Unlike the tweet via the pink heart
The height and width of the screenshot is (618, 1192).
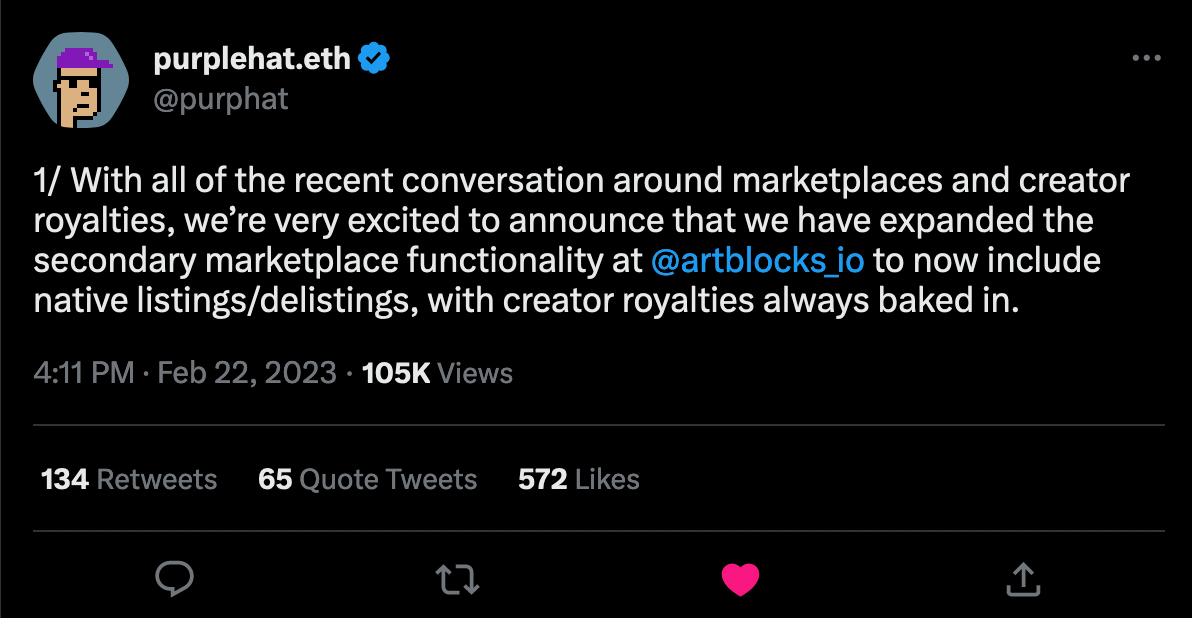740,578
